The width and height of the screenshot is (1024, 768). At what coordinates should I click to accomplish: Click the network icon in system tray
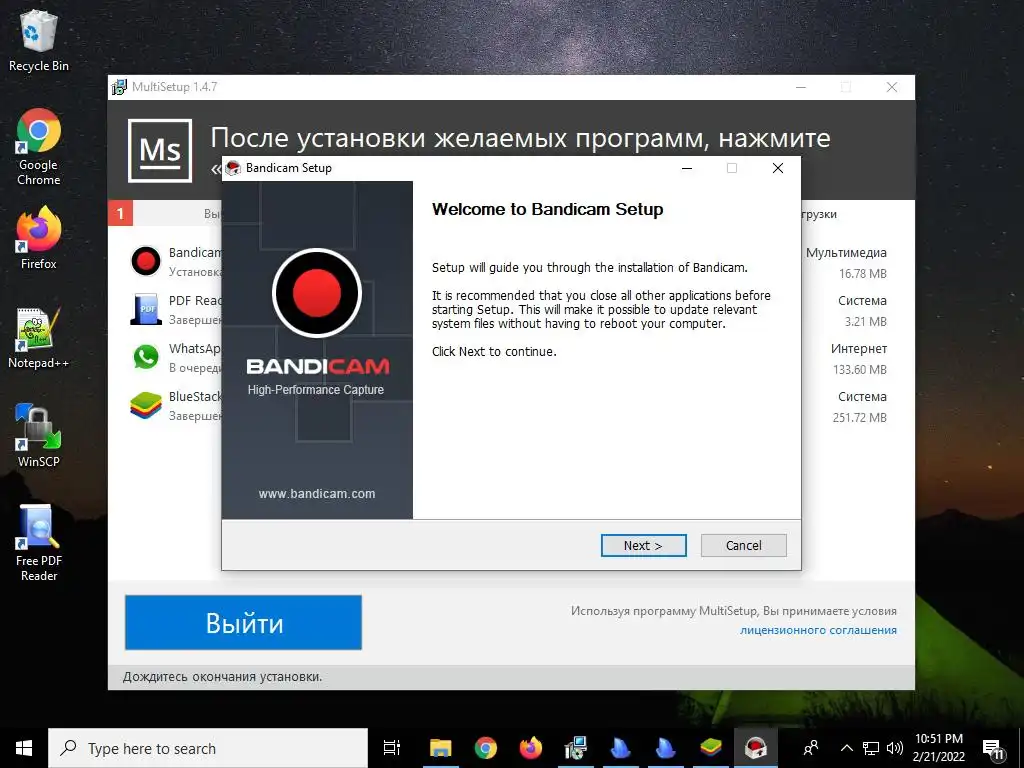pyautogui.click(x=871, y=748)
